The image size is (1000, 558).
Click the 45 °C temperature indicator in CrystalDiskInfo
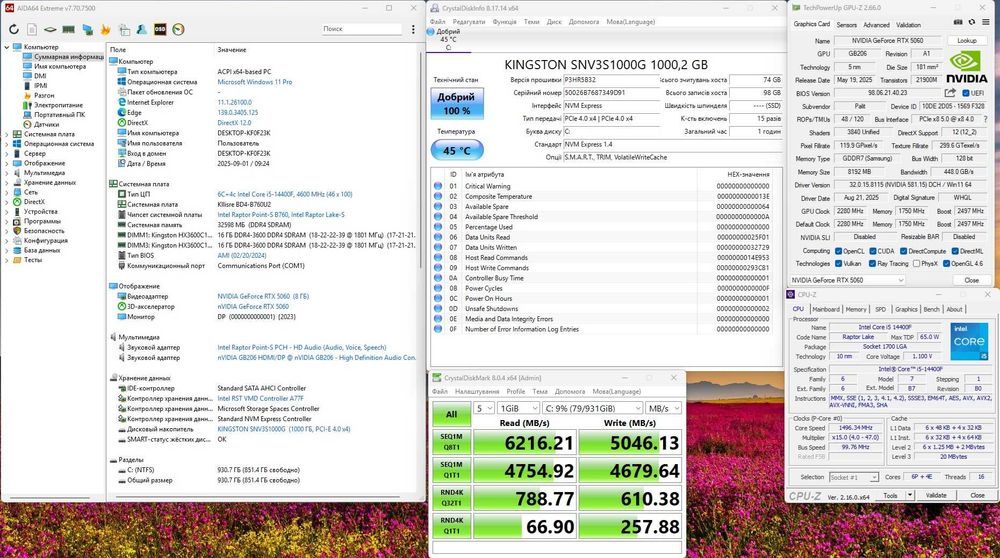pos(457,151)
